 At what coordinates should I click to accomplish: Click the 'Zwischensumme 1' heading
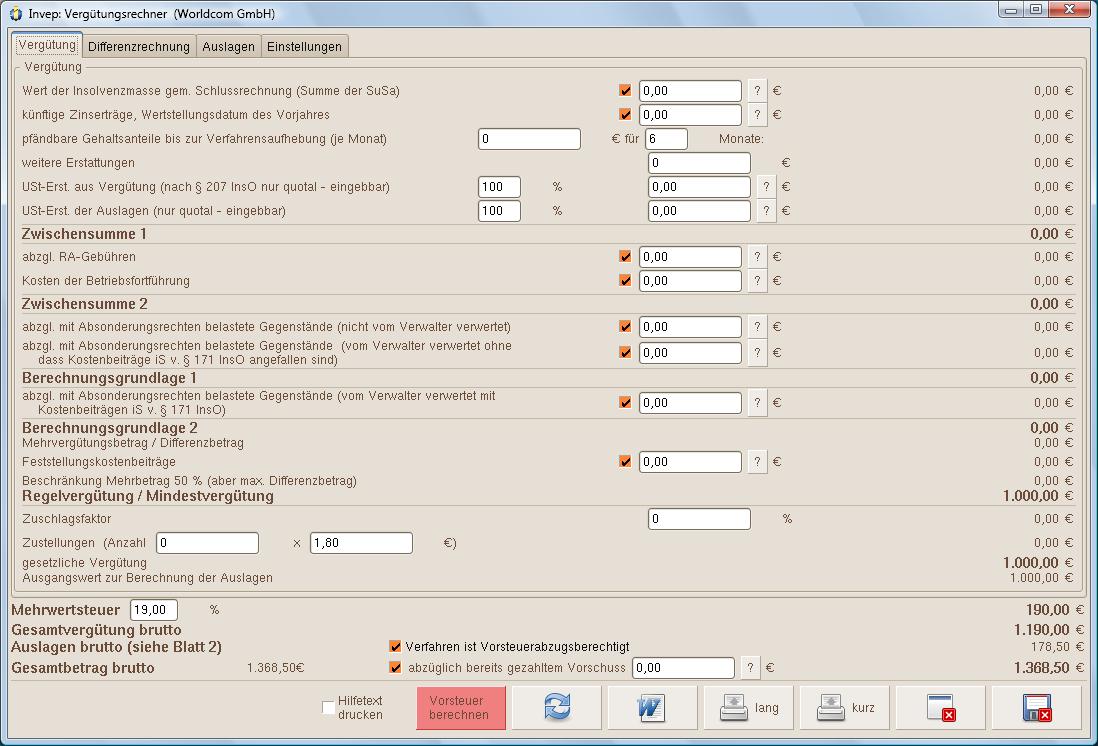click(84, 234)
